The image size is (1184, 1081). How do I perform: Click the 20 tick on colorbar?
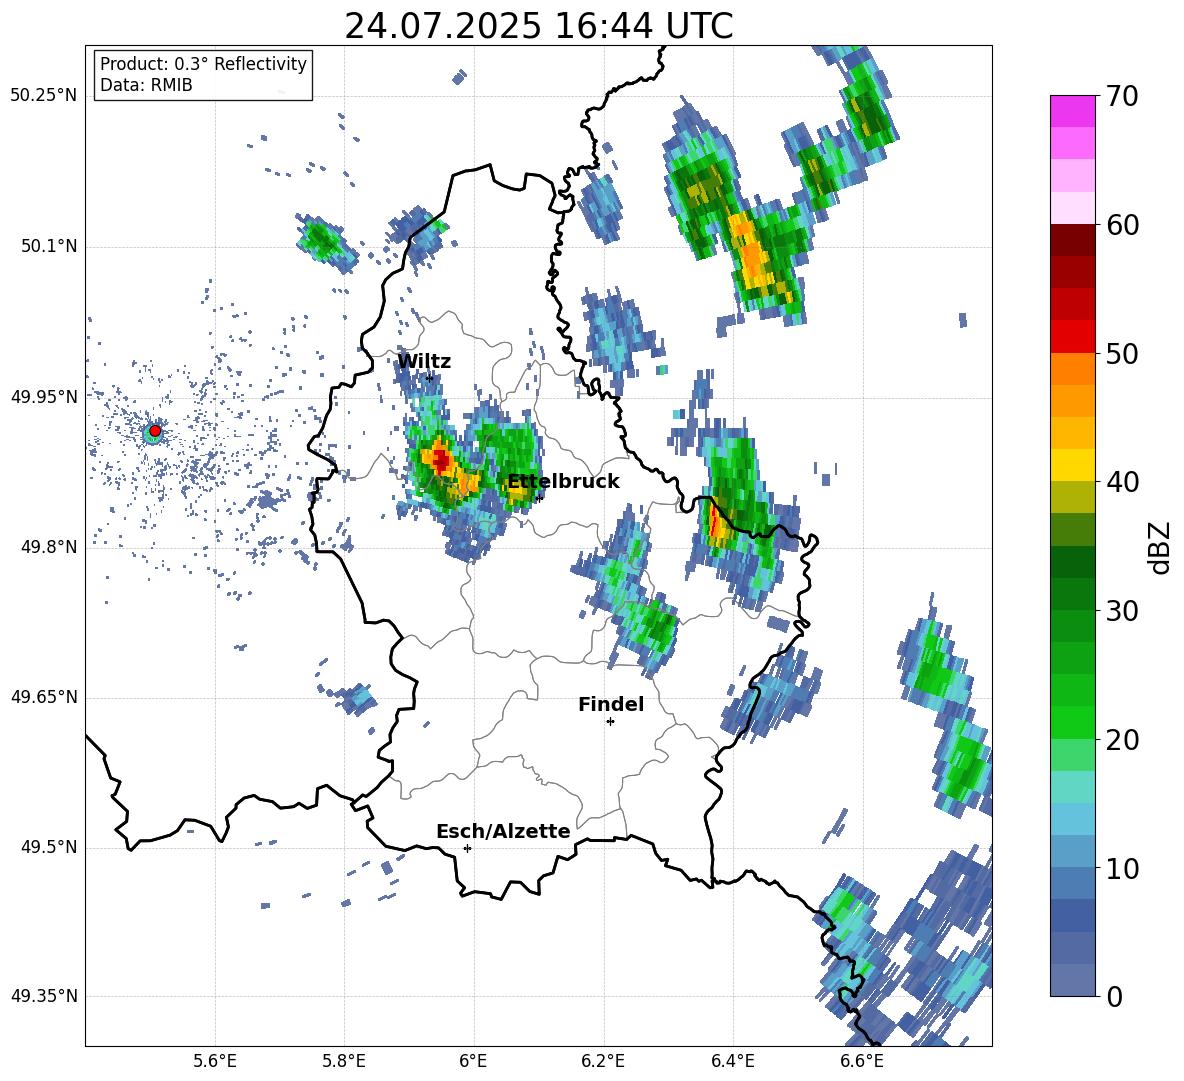[1121, 740]
